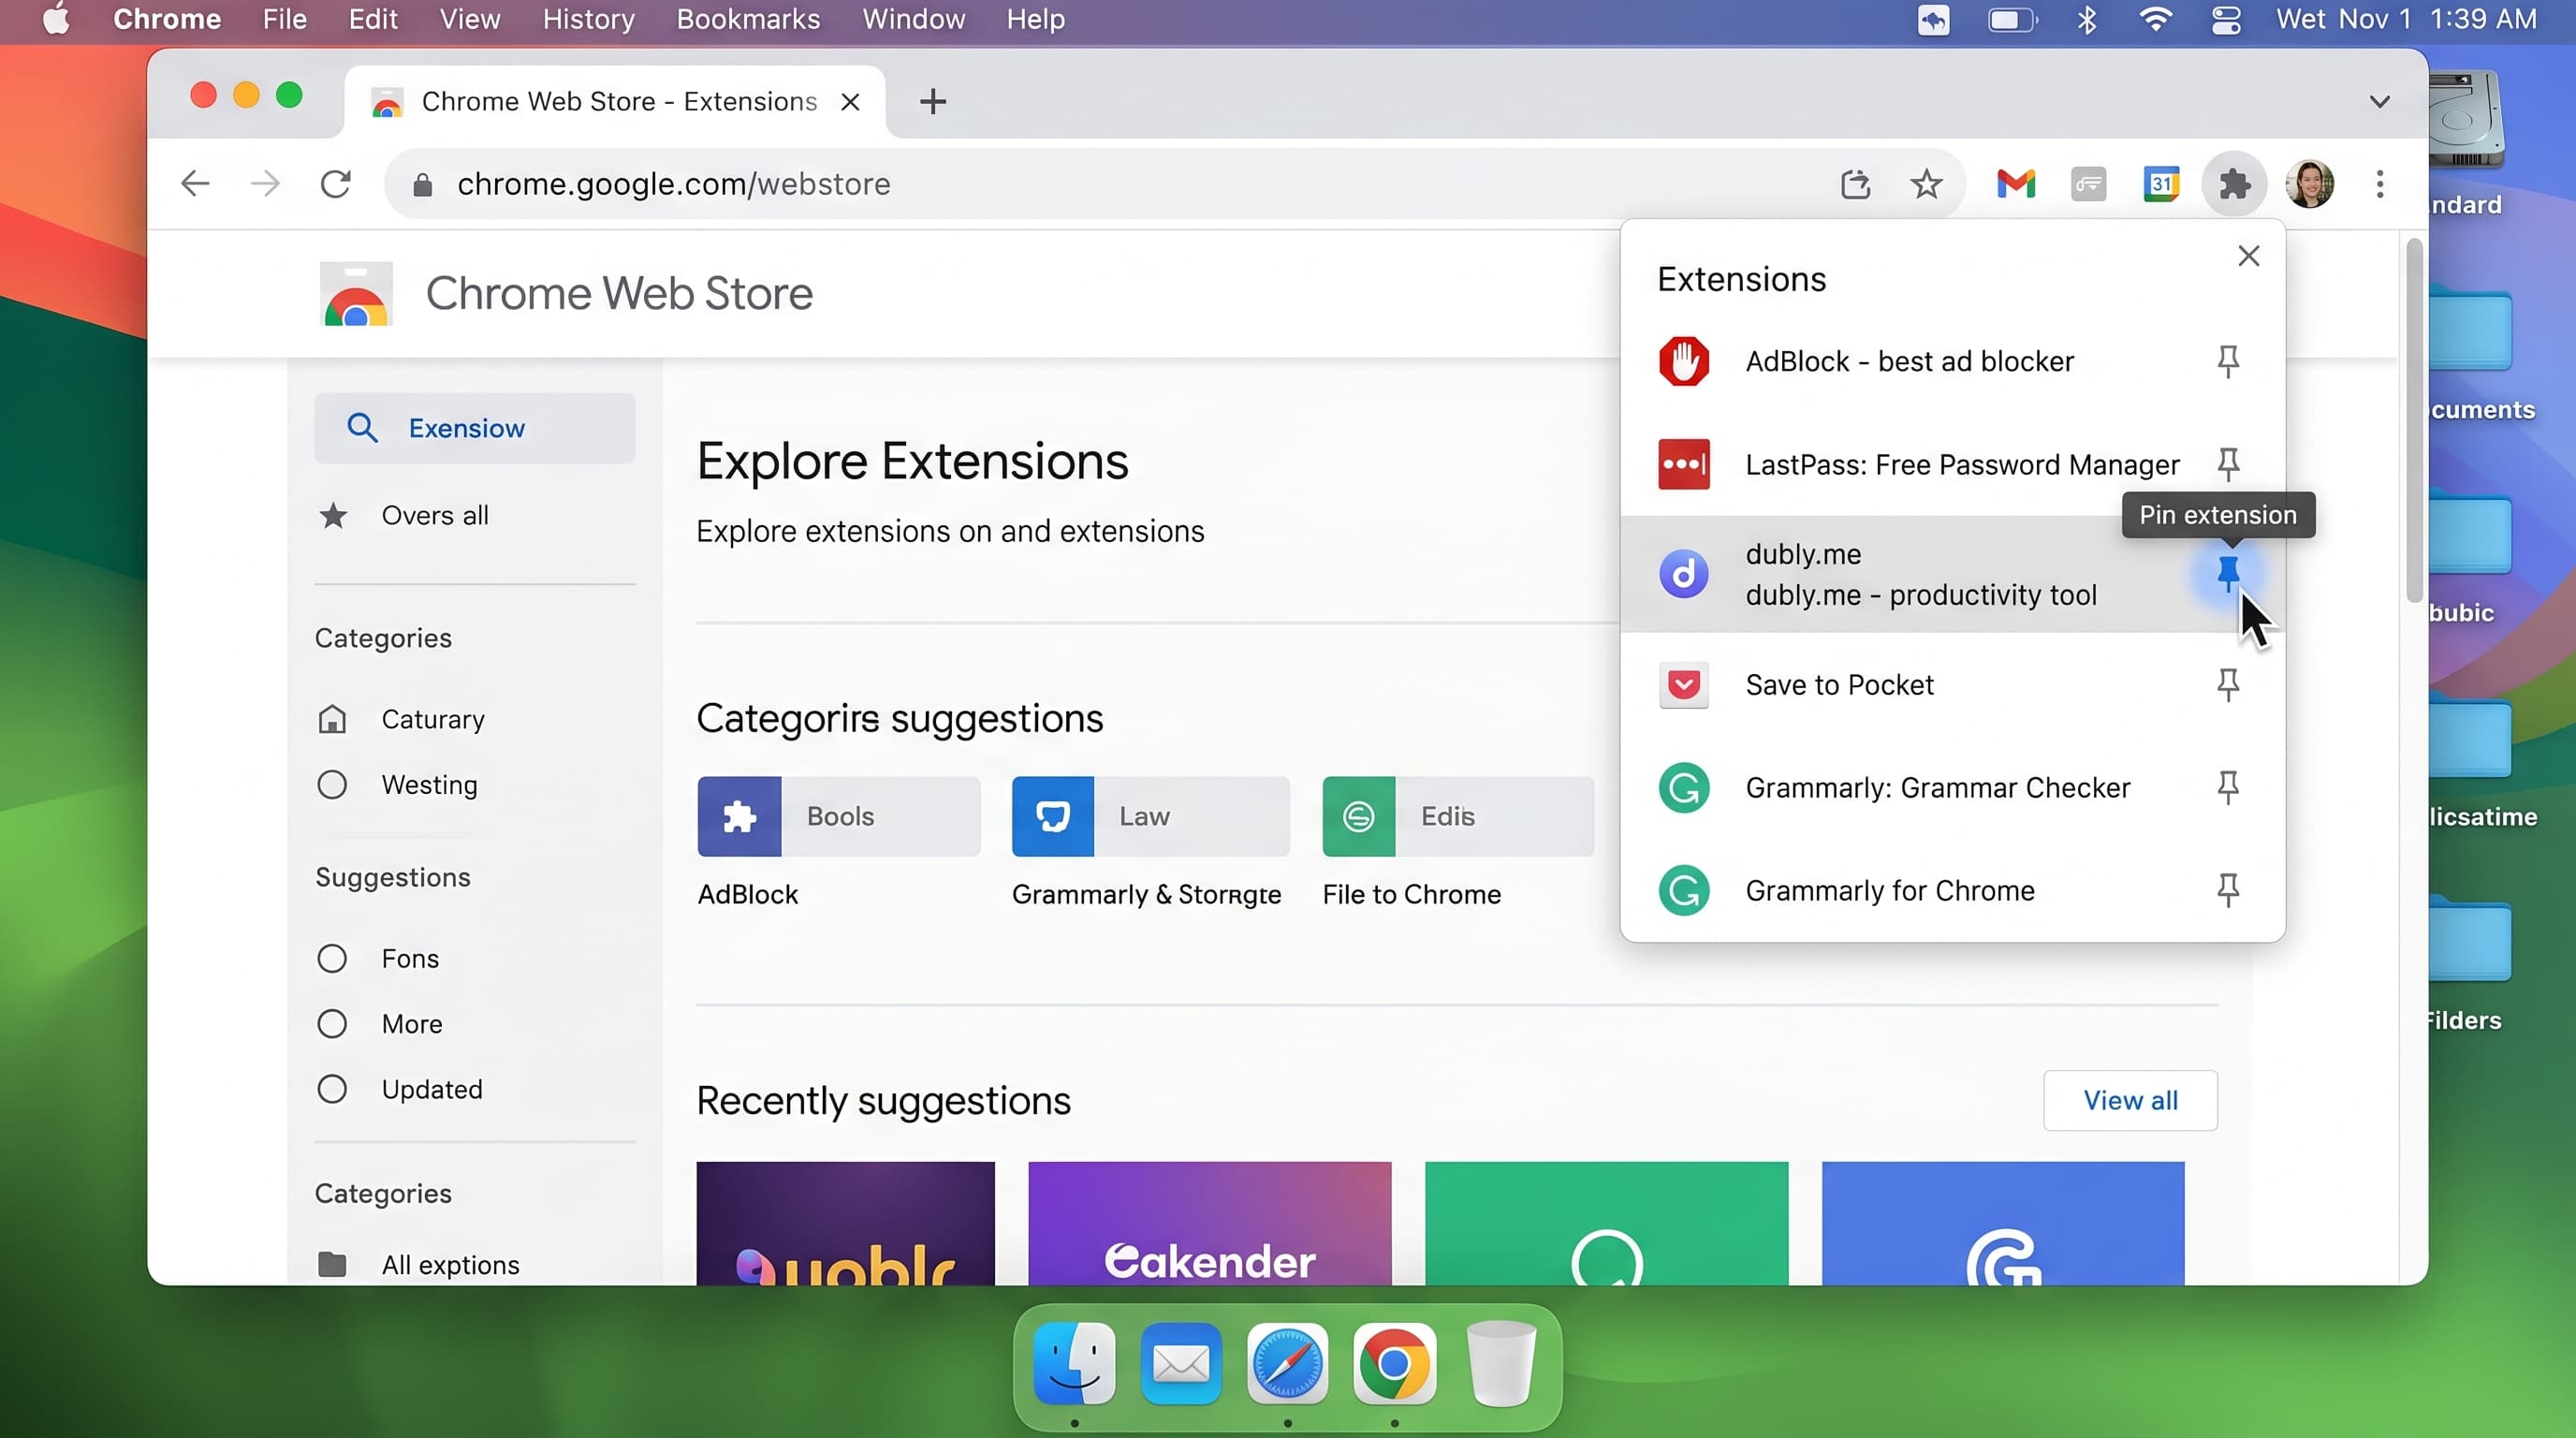Click the Save to Pocket icon
The height and width of the screenshot is (1438, 2576).
[x=1684, y=685]
